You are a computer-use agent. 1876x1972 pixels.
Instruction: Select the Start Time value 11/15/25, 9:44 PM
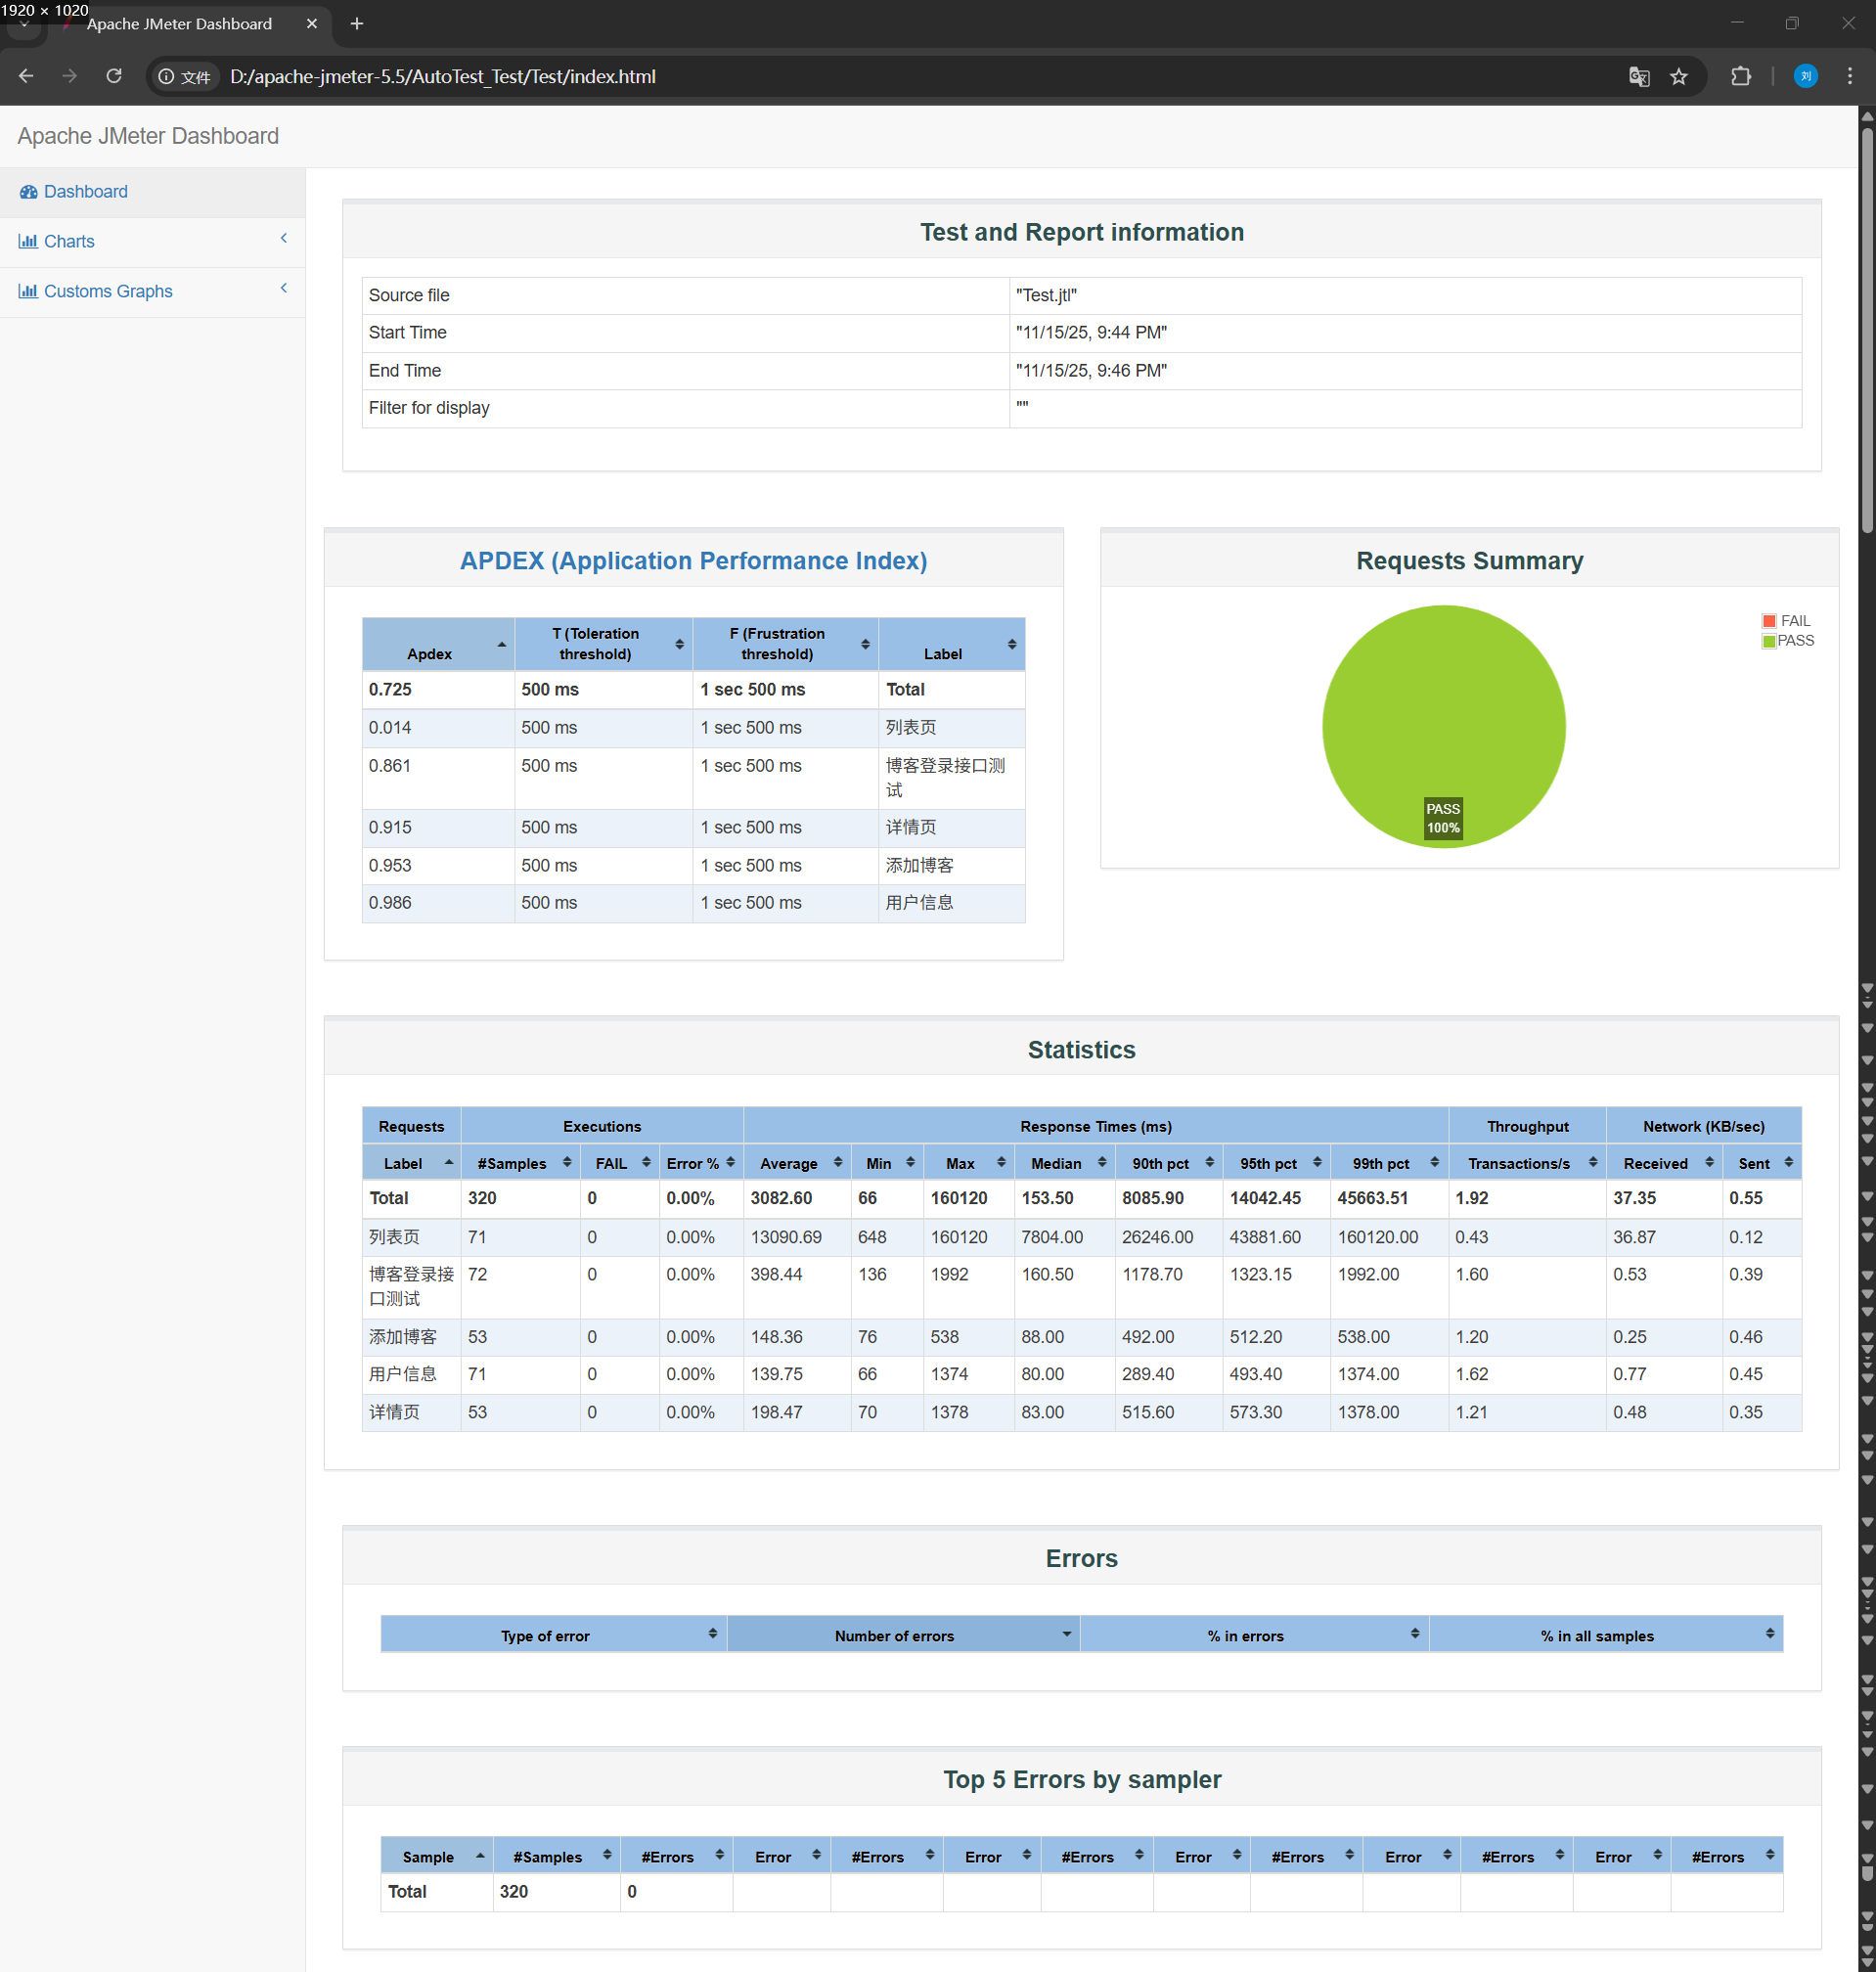coord(1091,333)
